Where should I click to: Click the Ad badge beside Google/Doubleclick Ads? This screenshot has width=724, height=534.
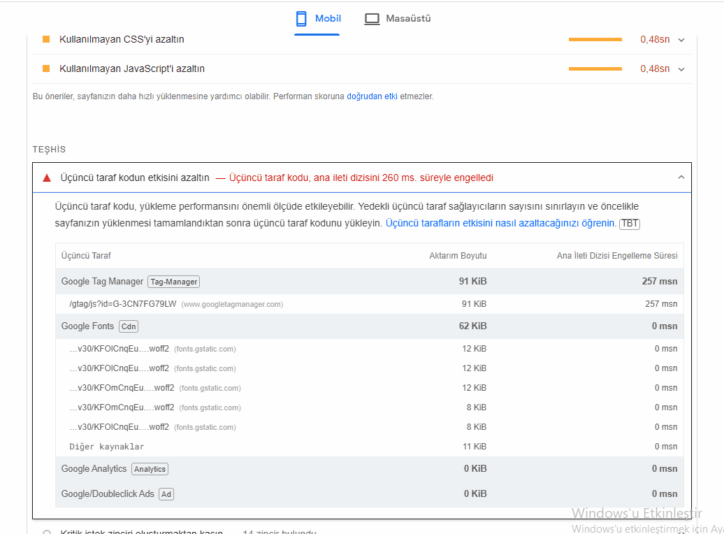[x=166, y=494]
